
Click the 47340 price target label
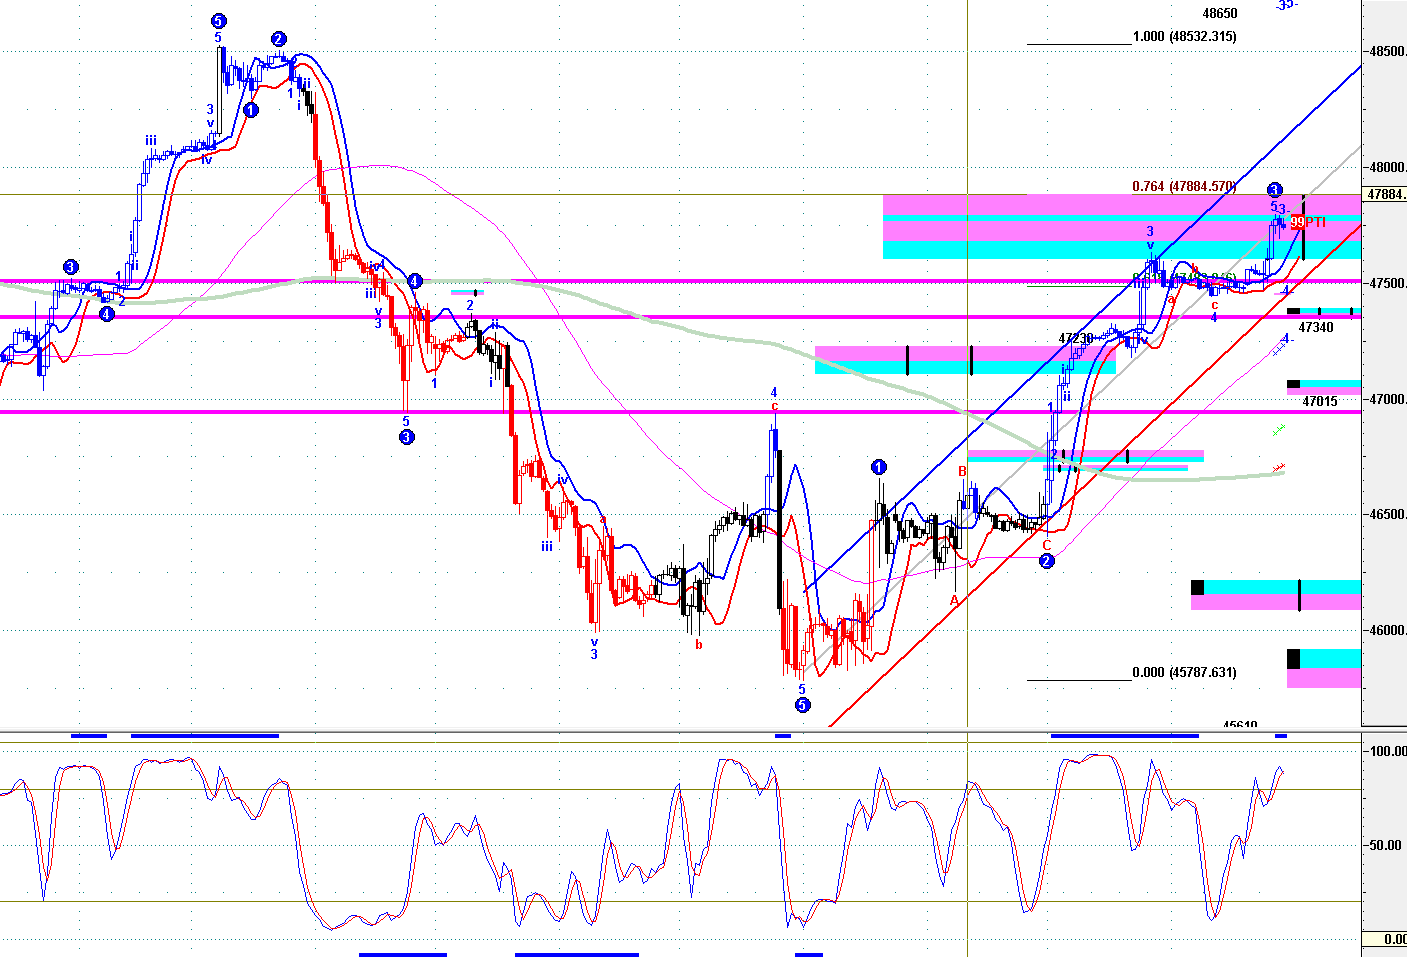1315,327
